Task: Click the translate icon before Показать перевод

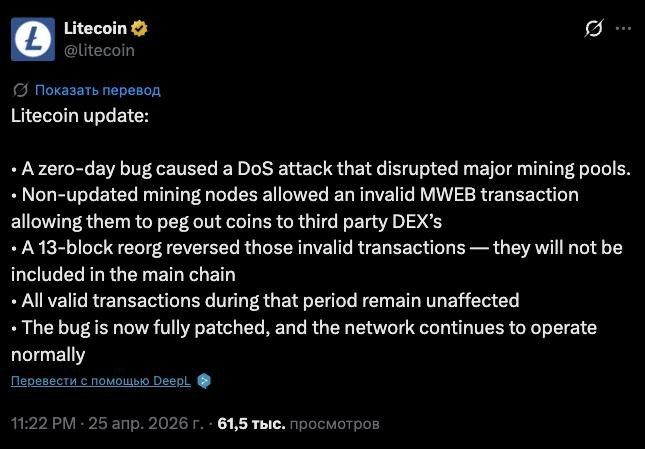Action: [21, 90]
